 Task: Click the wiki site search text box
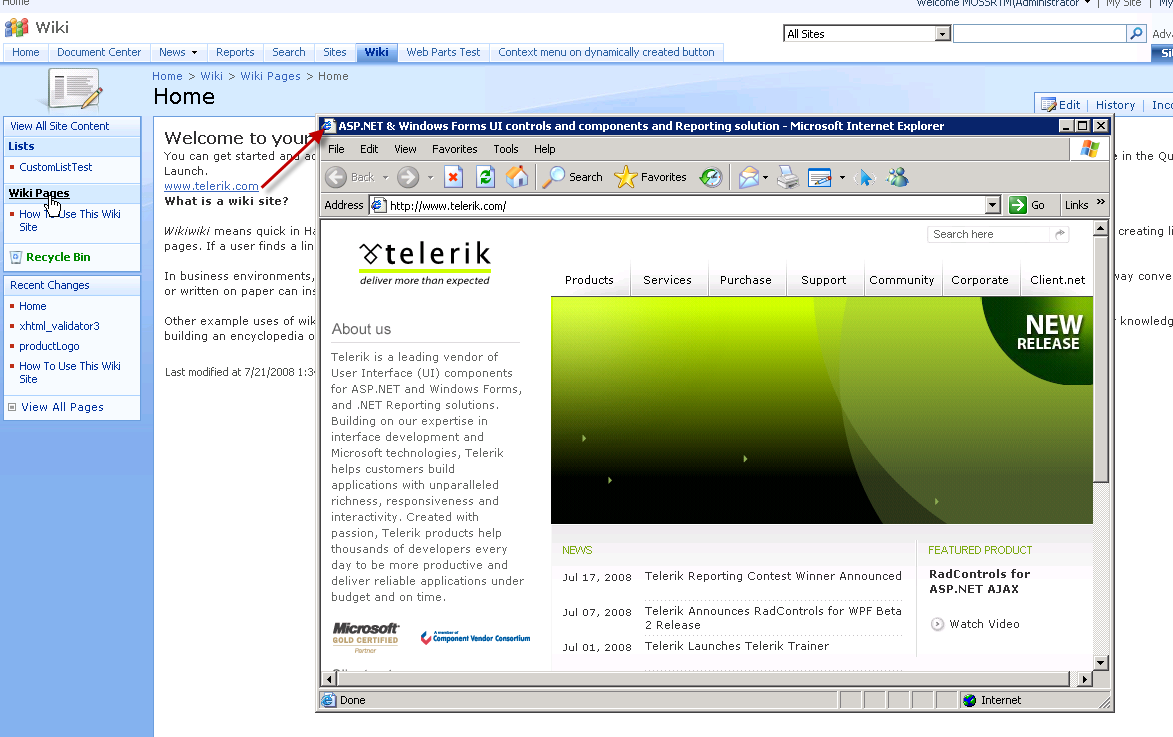click(1040, 34)
